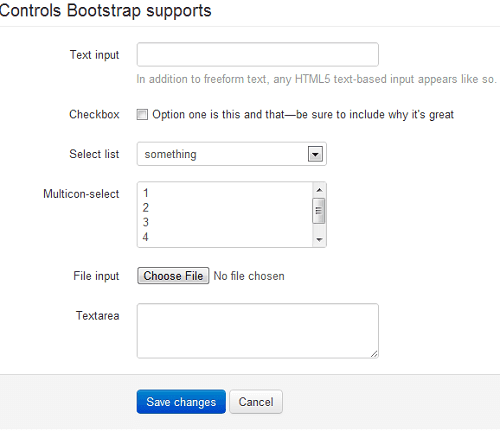
Task: Click the multi-select scroll down arrow
Action: coord(319,240)
